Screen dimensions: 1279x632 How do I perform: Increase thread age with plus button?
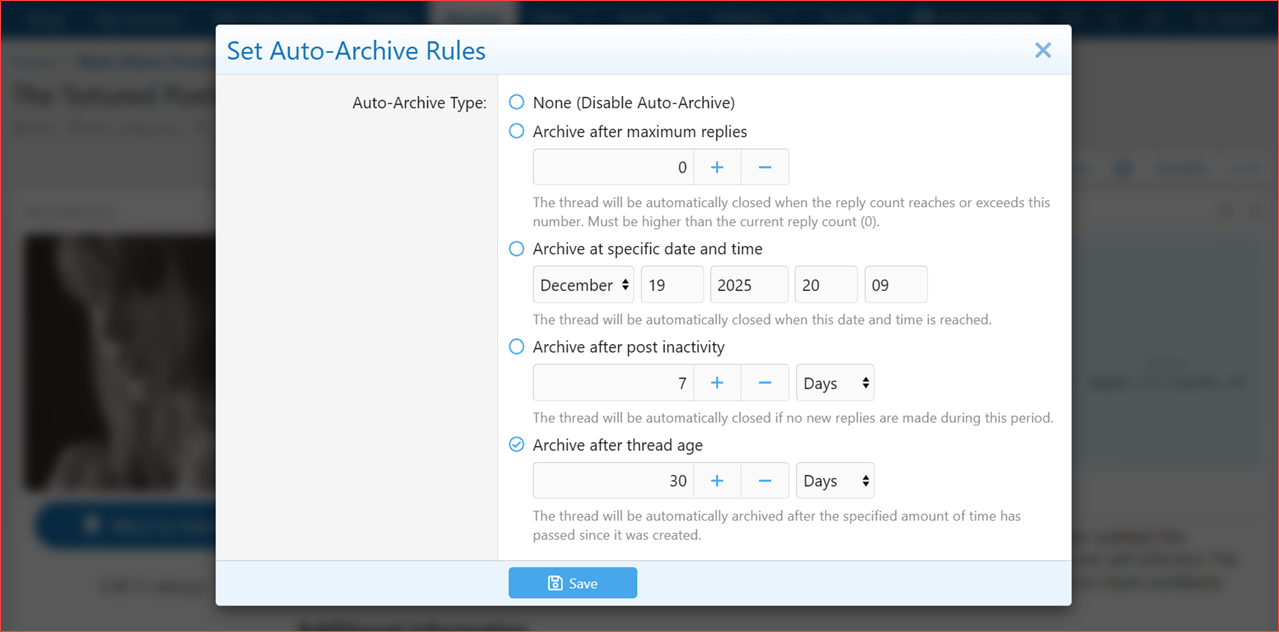pos(717,481)
